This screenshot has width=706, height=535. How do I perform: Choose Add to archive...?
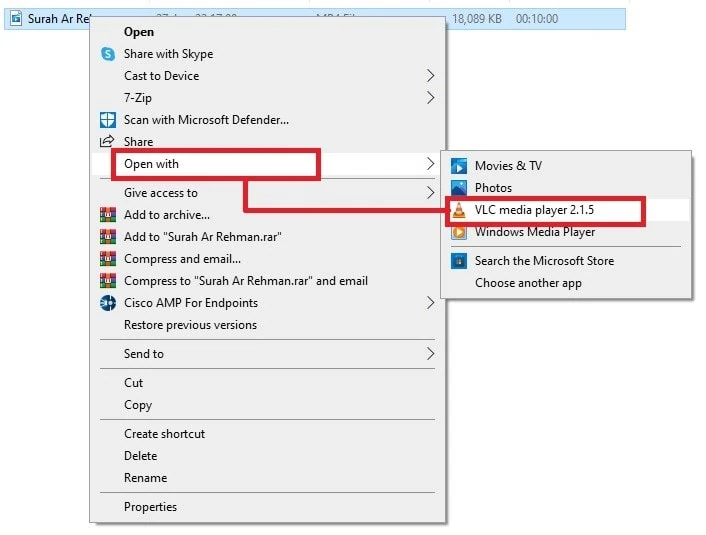(x=267, y=215)
